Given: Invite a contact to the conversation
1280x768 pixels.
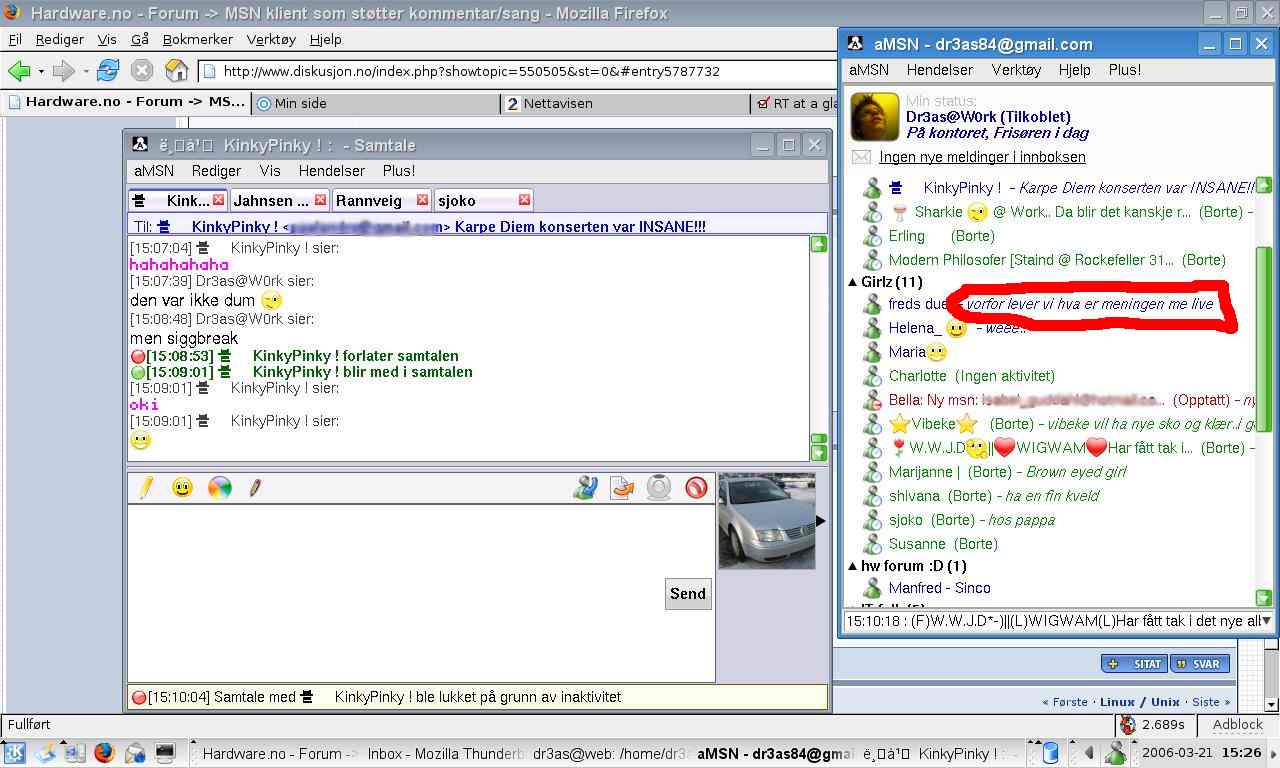Looking at the screenshot, I should coord(585,487).
